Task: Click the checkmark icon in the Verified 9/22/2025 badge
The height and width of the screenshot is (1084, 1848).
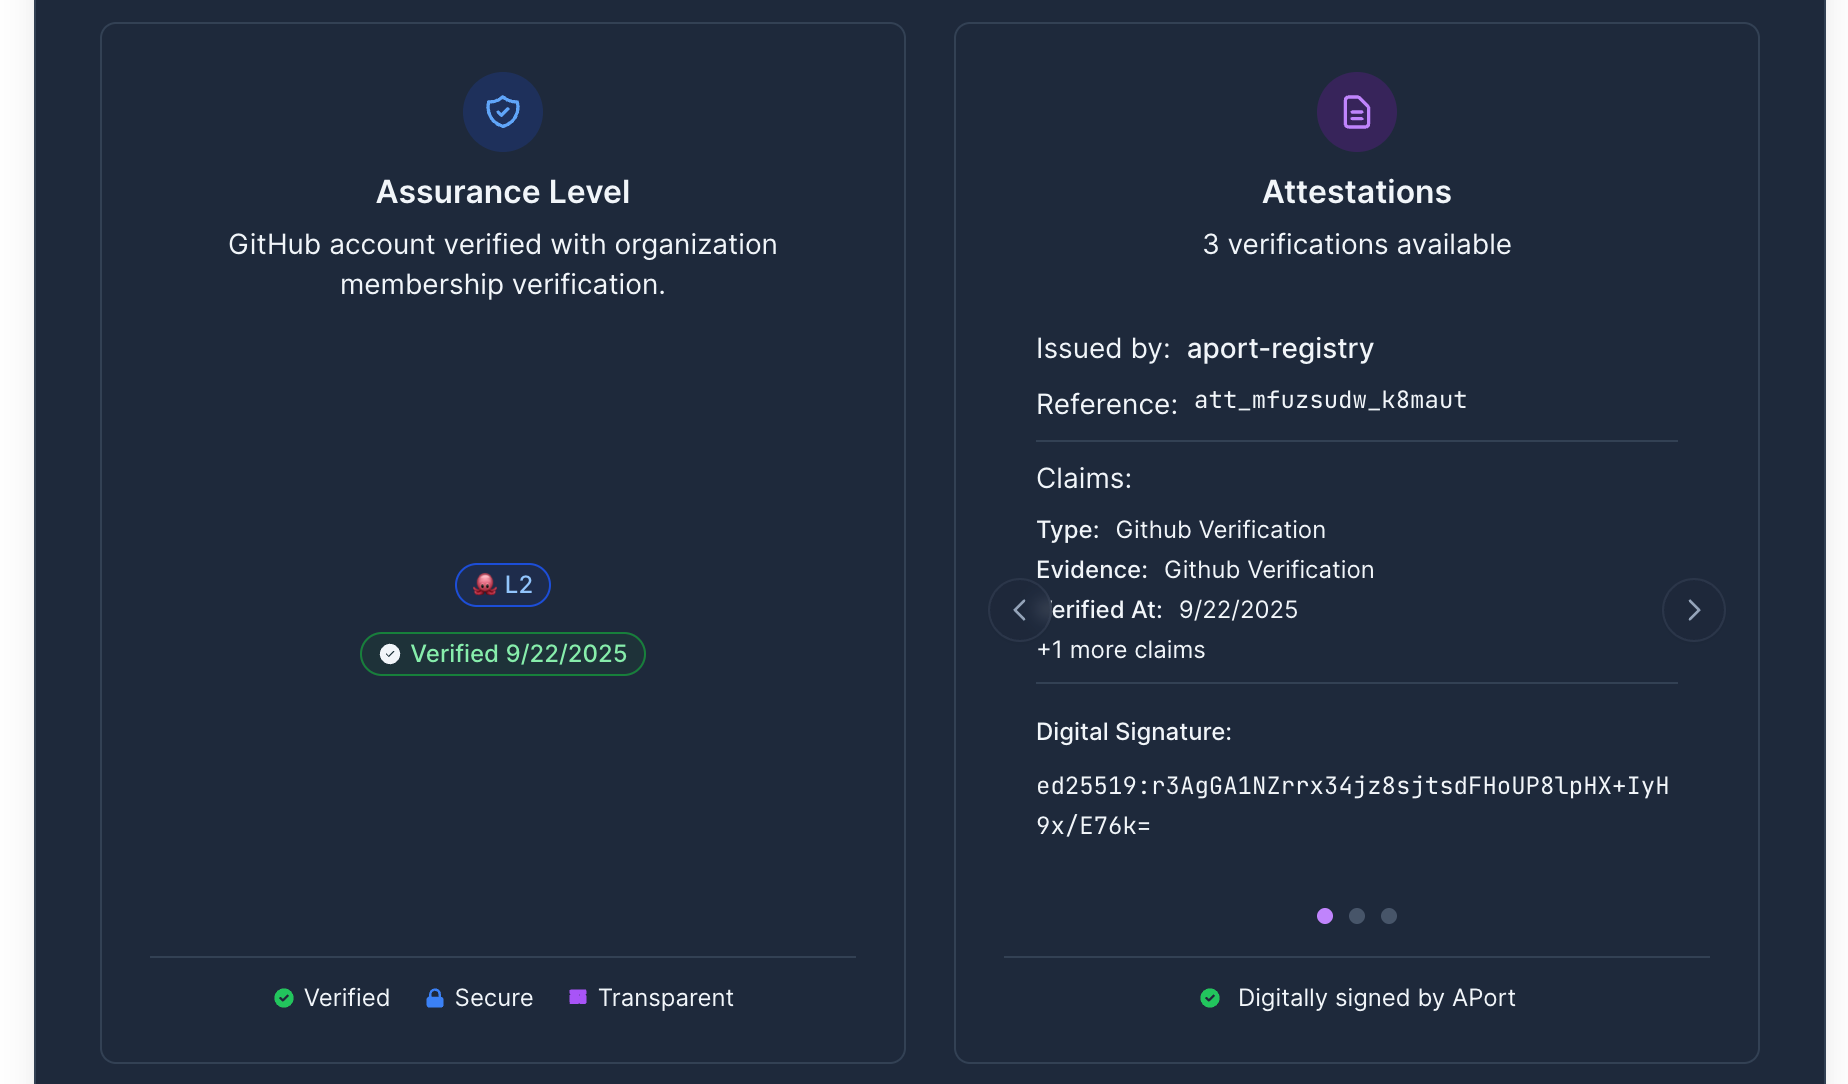Action: 390,654
